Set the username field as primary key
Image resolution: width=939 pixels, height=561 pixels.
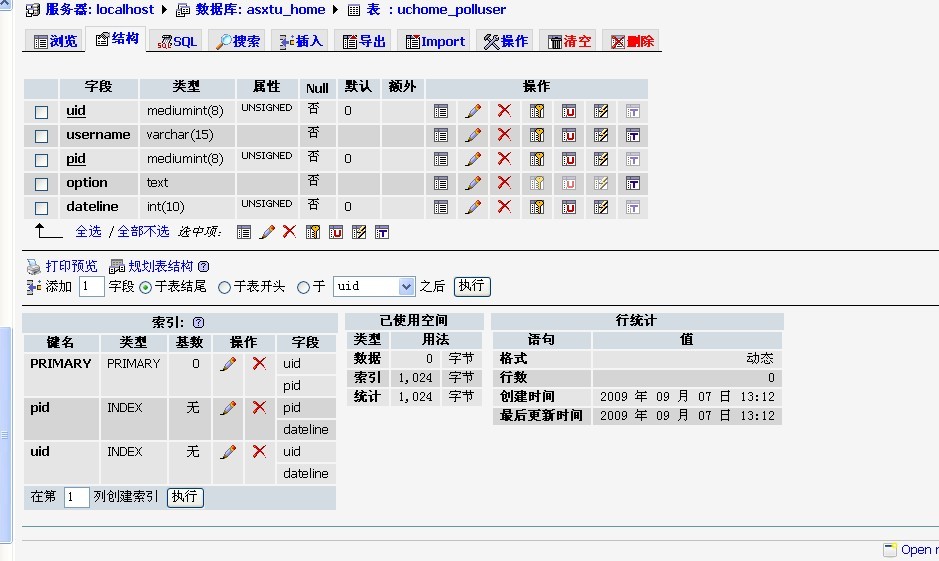[537, 135]
